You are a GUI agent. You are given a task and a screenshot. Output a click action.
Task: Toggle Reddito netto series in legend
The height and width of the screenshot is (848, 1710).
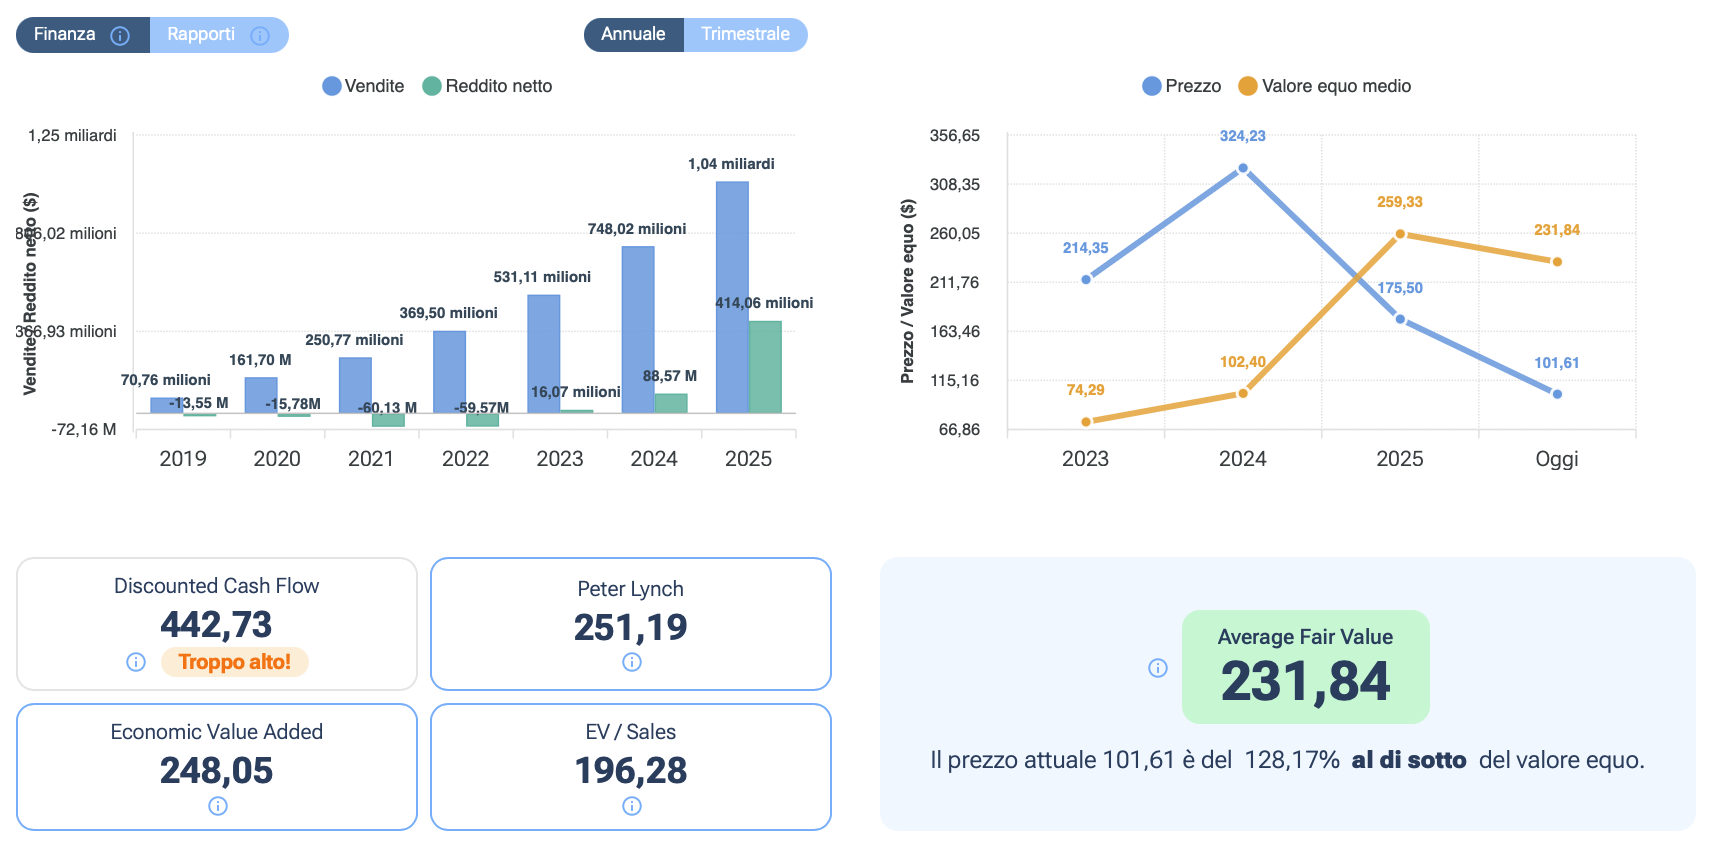point(487,86)
